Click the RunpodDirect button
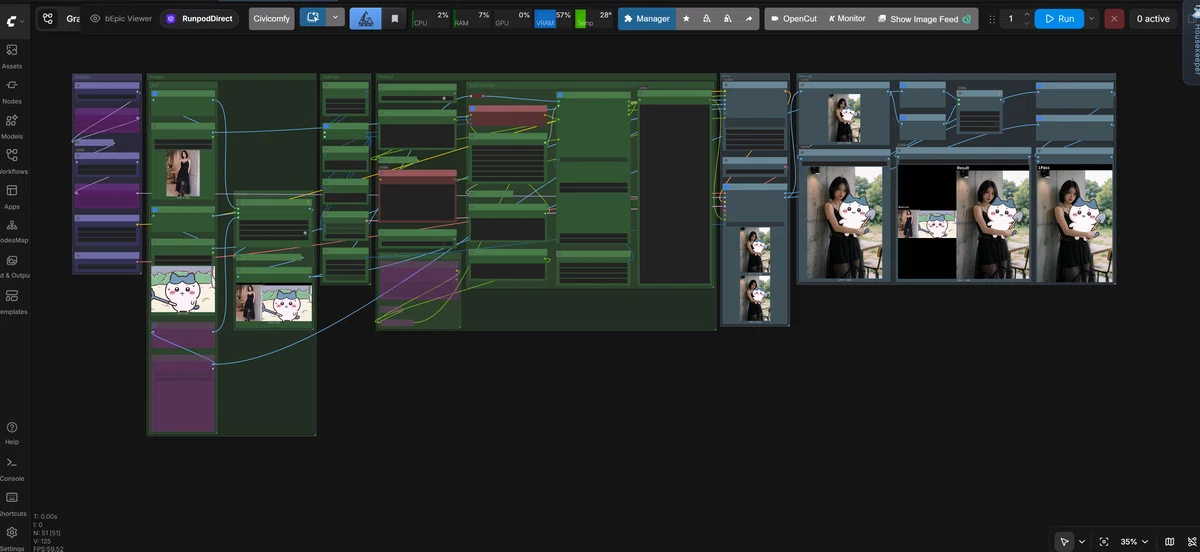 (199, 19)
